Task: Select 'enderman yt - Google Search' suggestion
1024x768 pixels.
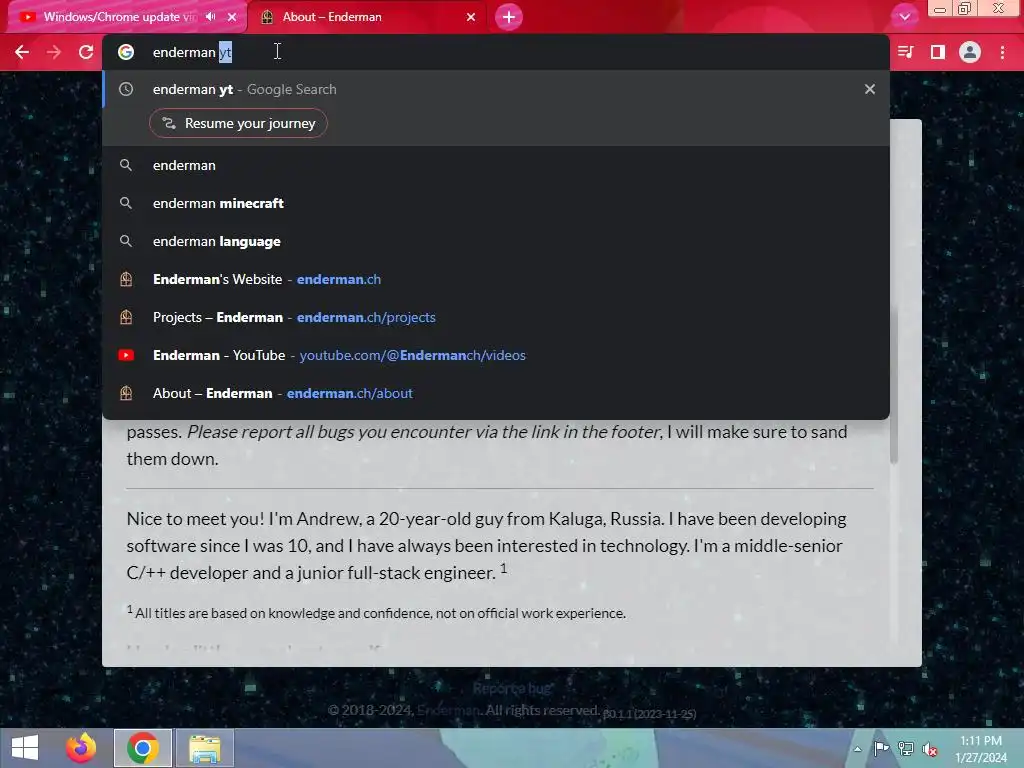Action: click(496, 89)
